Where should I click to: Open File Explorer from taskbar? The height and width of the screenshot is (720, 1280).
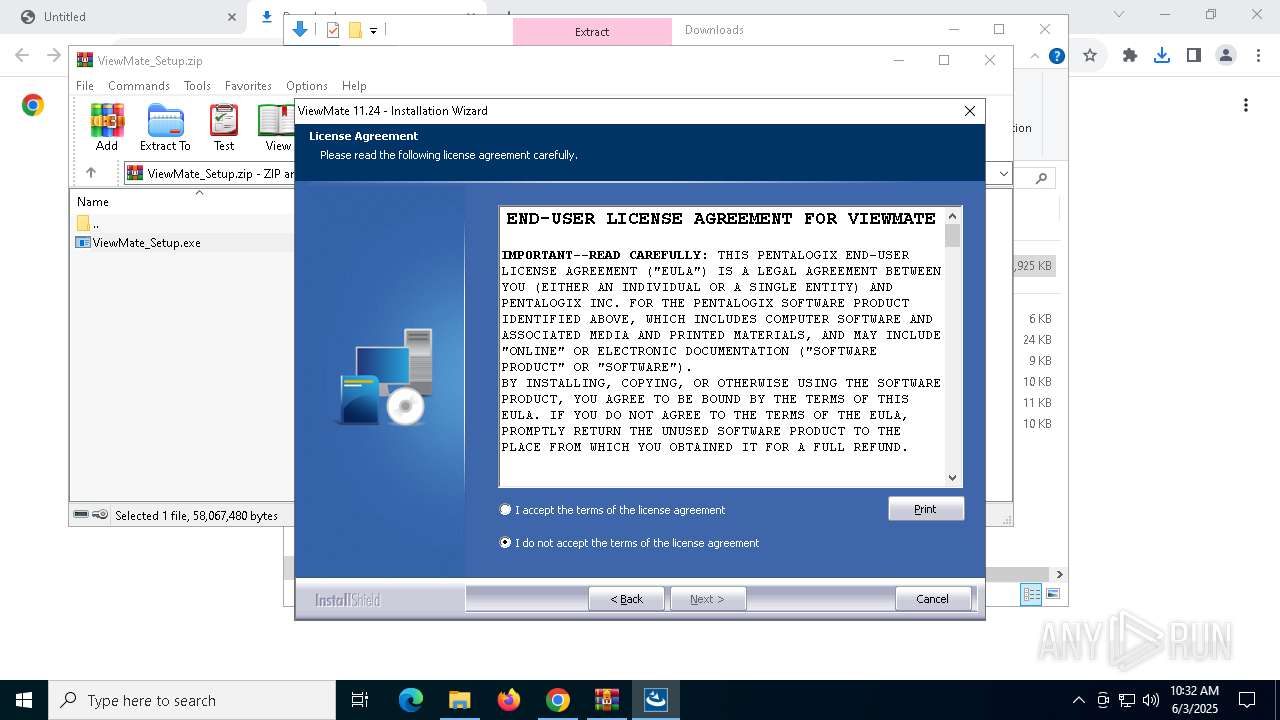[x=459, y=700]
